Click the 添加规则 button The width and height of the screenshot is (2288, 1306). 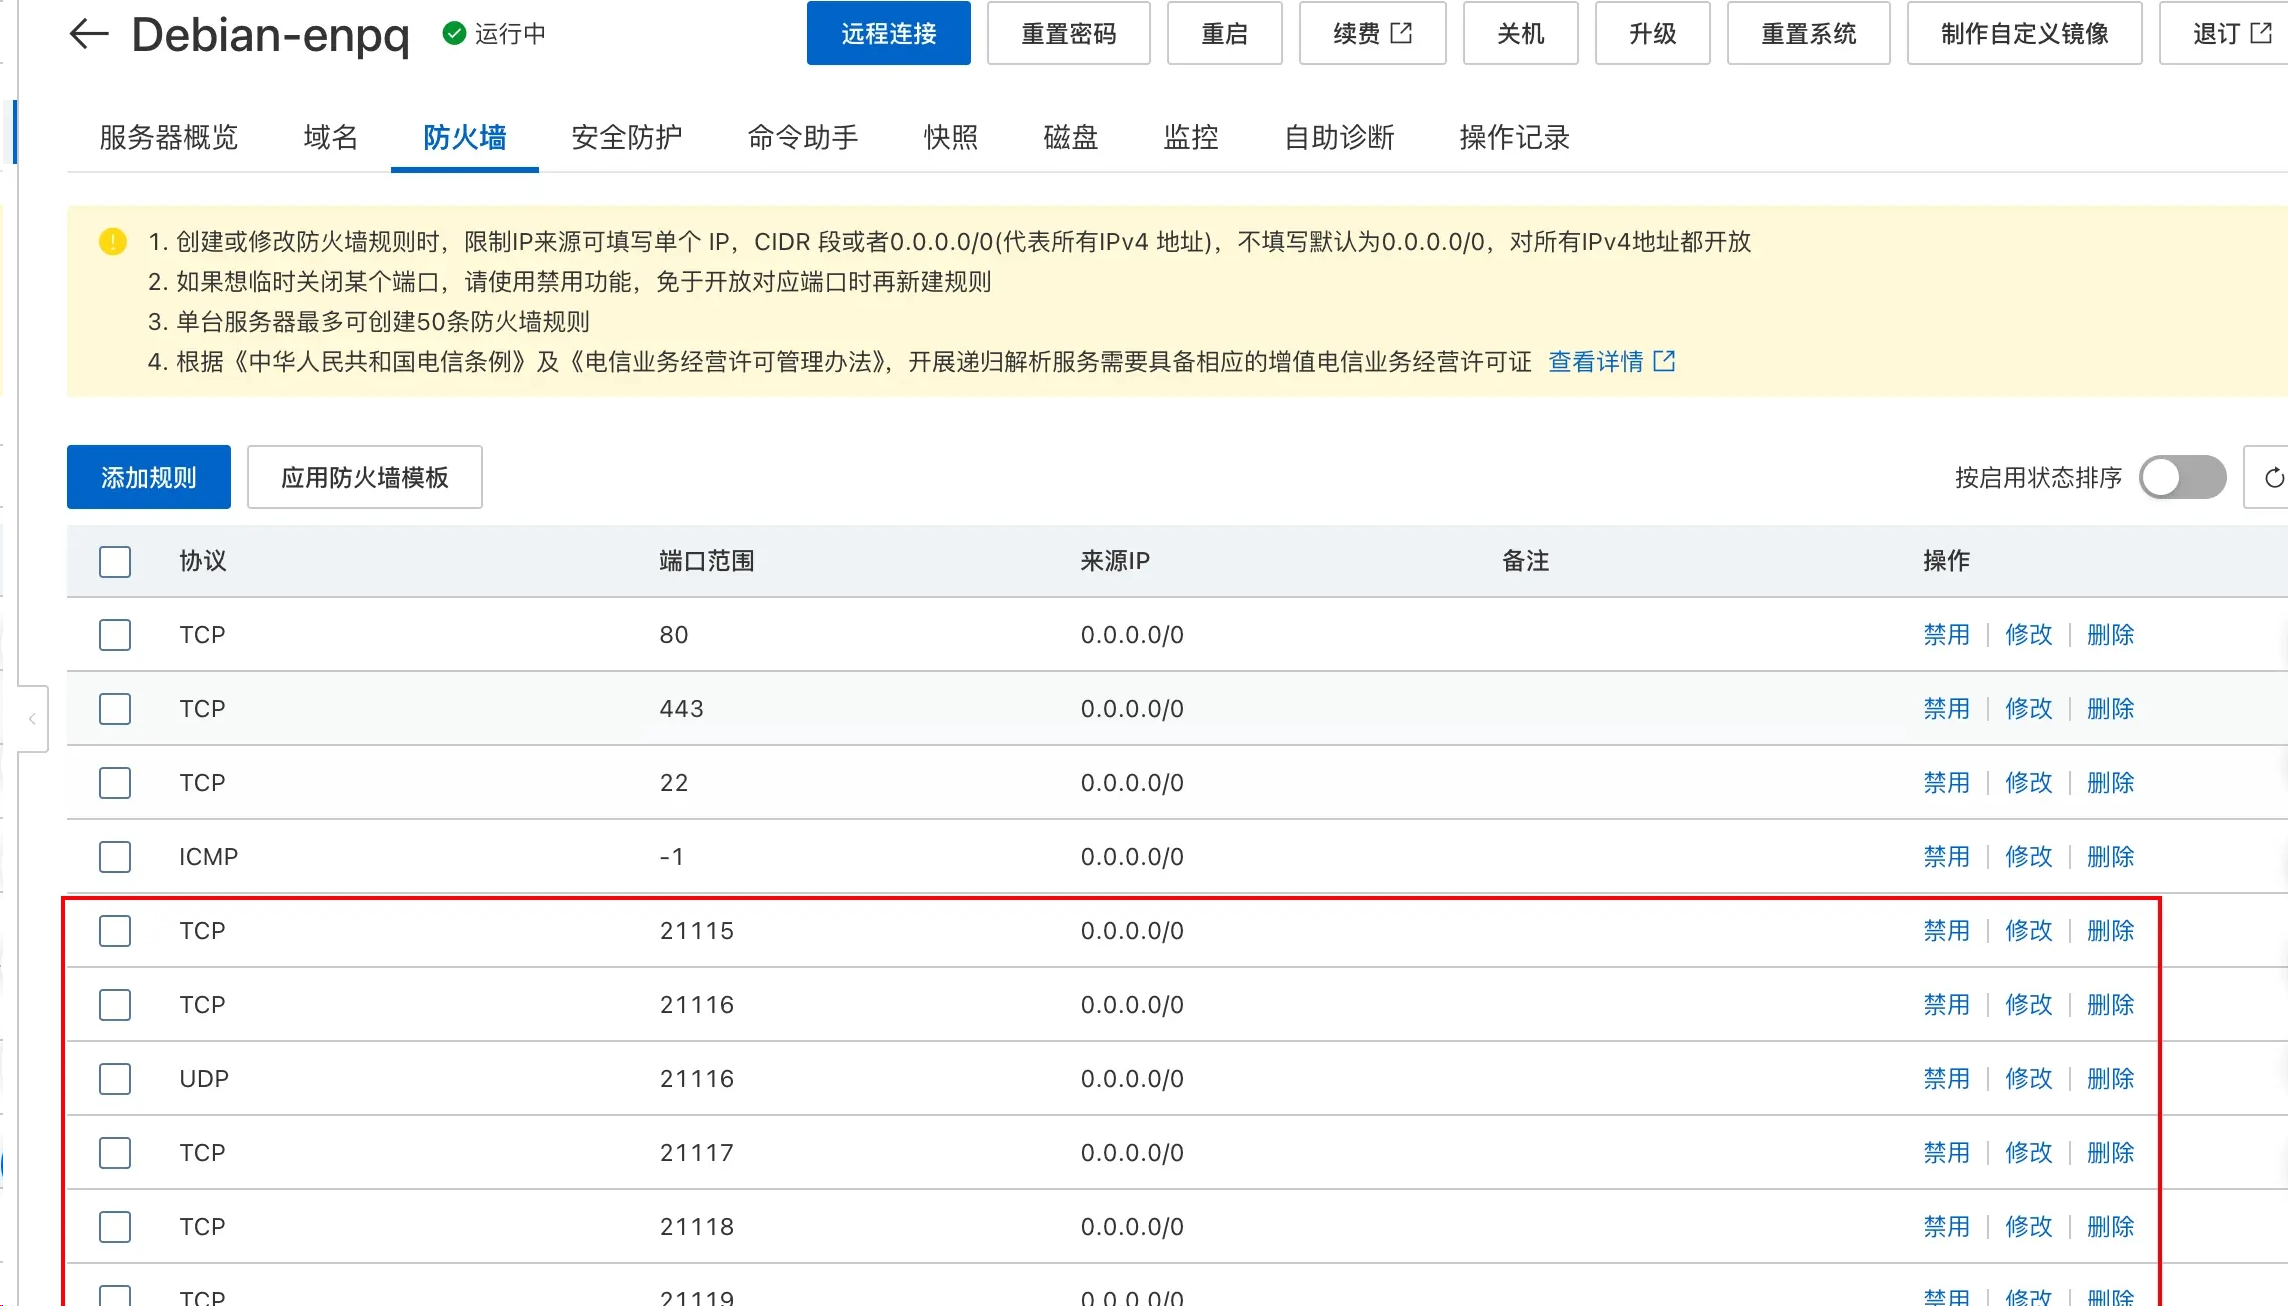[x=149, y=478]
